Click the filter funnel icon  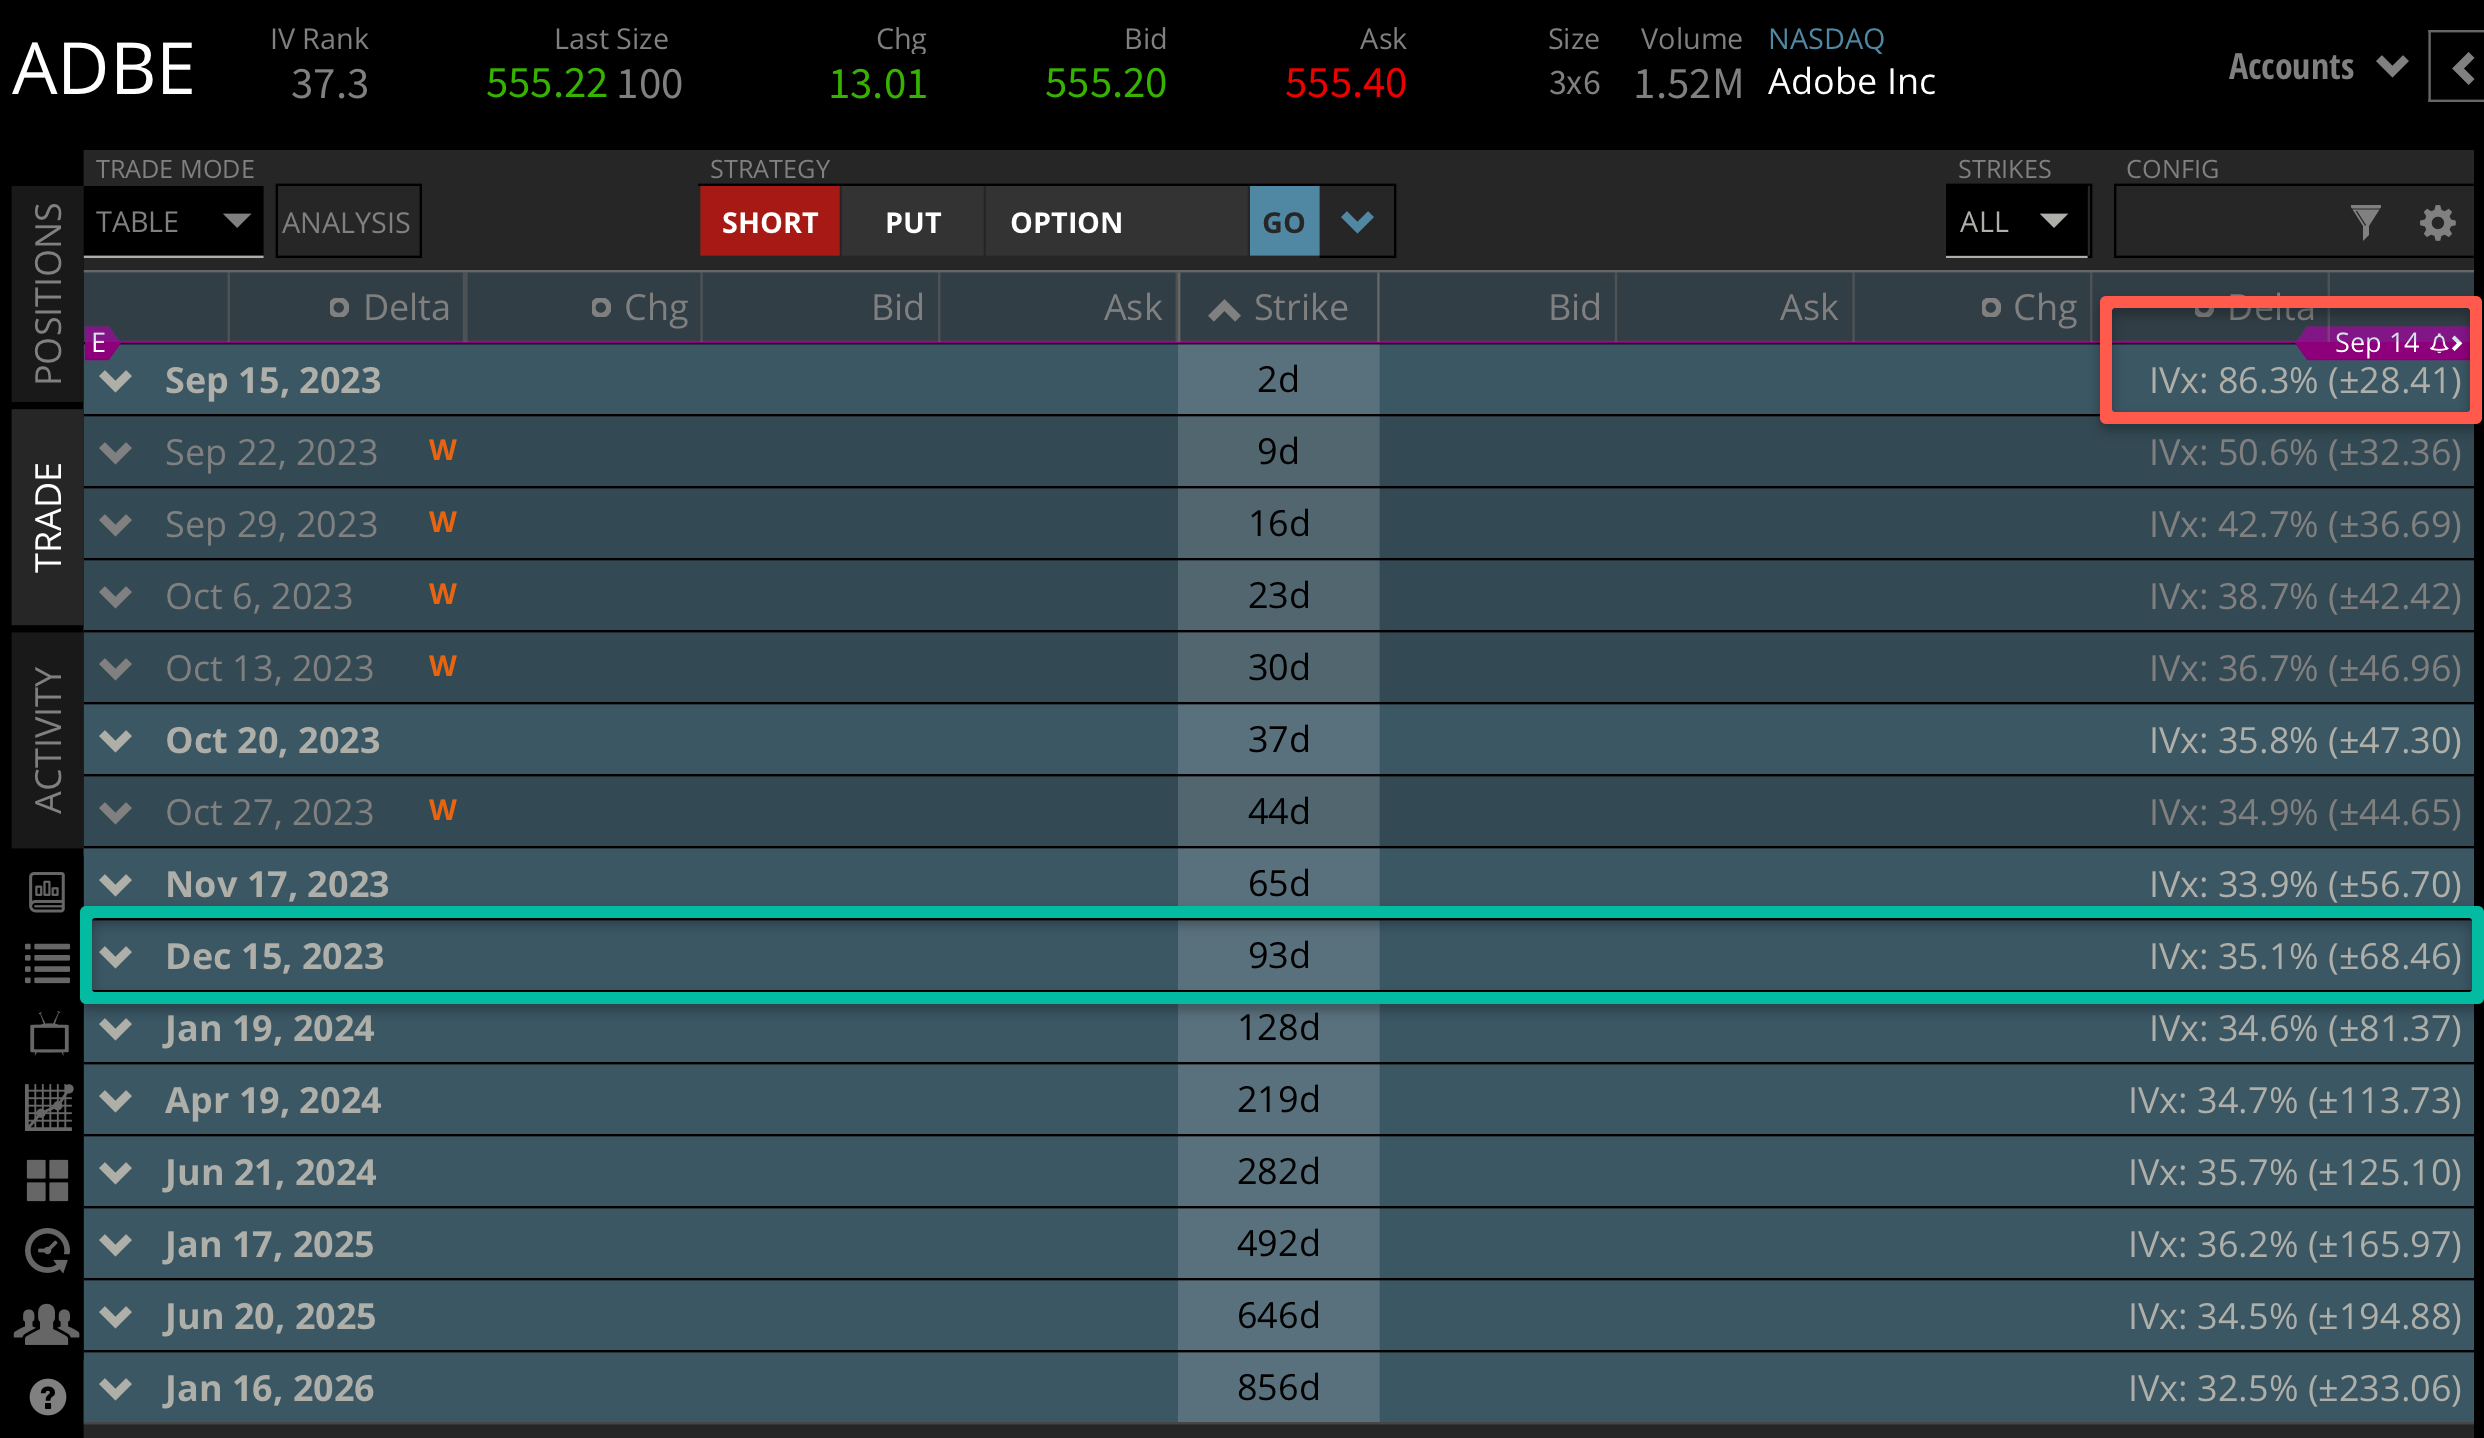[x=2365, y=222]
